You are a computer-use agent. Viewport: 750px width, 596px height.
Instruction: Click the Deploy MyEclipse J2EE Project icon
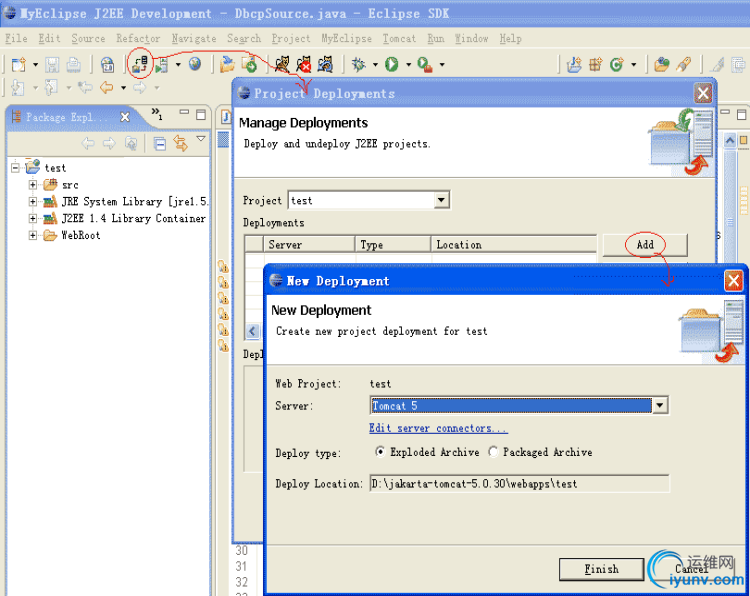[140, 64]
